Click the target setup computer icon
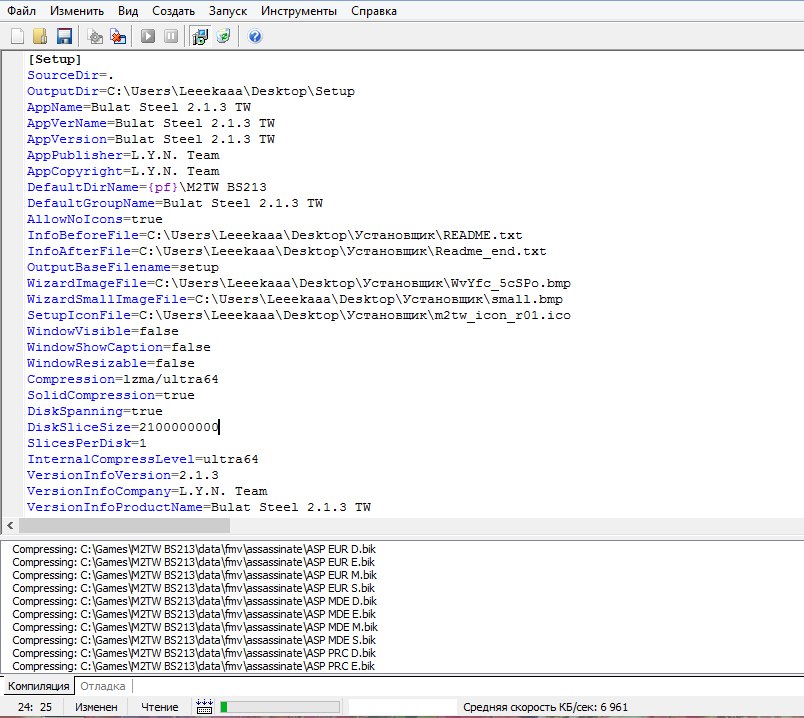The width and height of the screenshot is (804, 718). pos(200,36)
